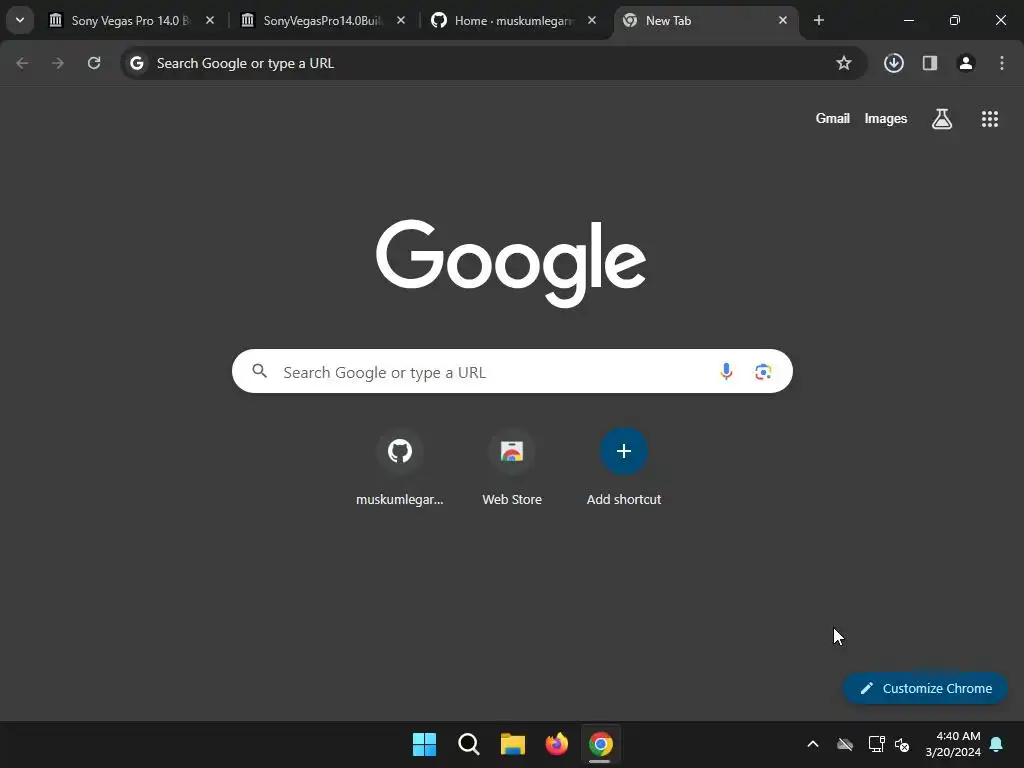Bookmark this tab with the star icon

(x=844, y=63)
